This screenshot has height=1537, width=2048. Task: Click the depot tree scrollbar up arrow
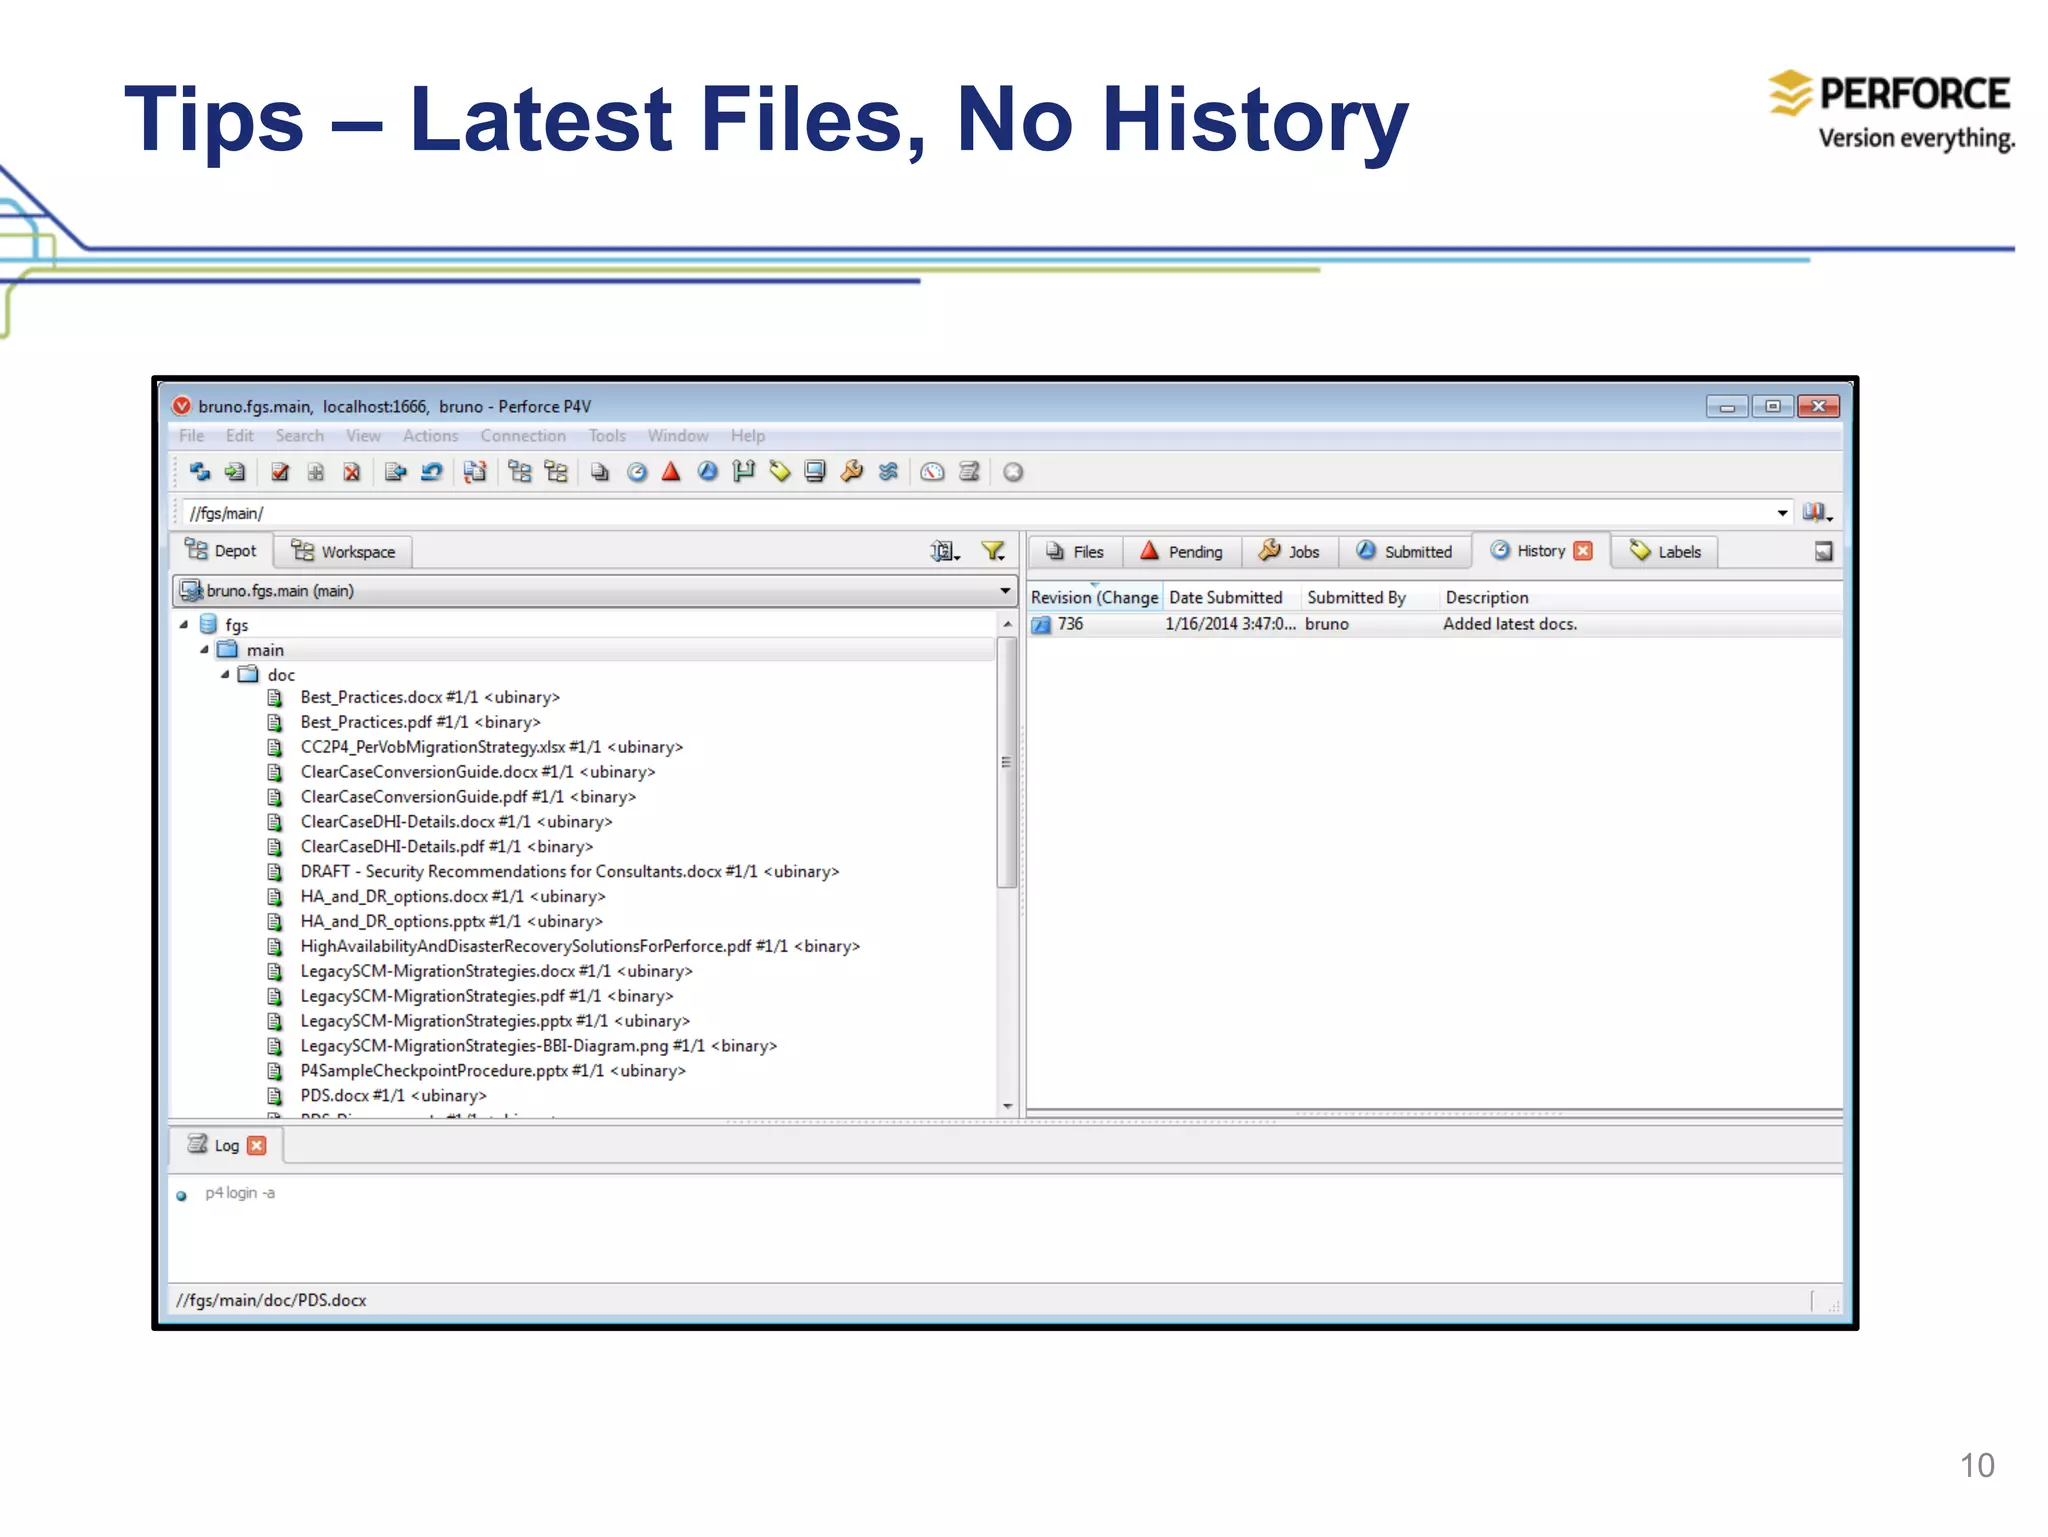click(1007, 624)
